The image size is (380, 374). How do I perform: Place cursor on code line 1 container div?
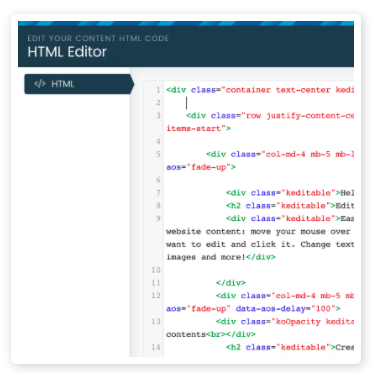point(260,90)
